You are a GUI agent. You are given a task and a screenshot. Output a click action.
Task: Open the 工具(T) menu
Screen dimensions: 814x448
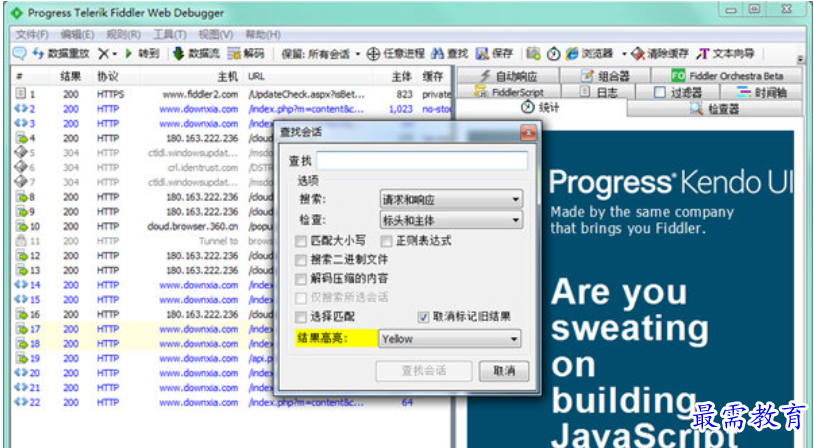coord(169,35)
